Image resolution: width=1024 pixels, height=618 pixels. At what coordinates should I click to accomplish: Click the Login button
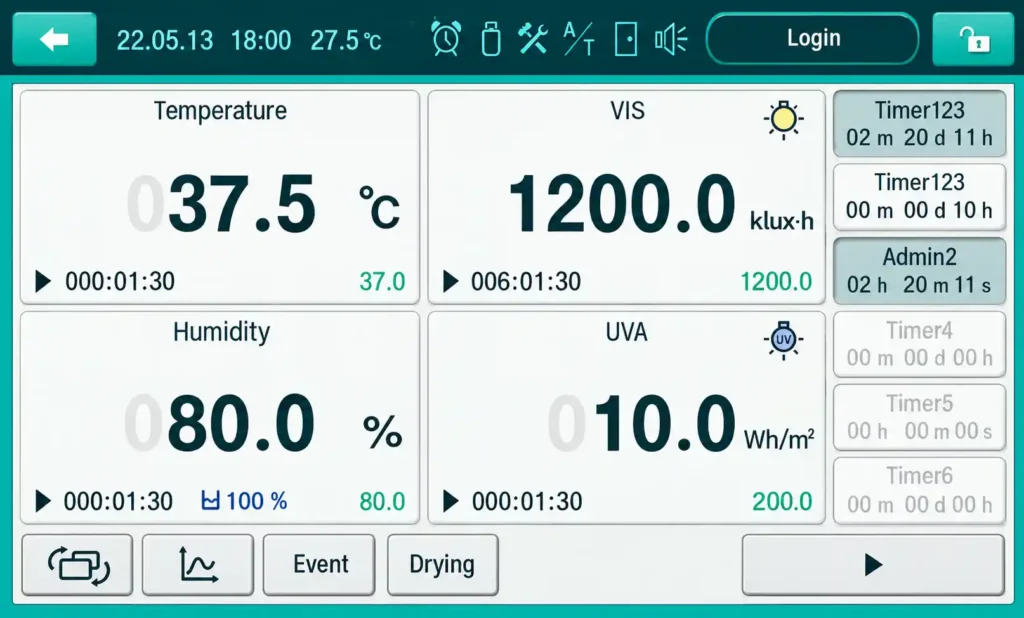pyautogui.click(x=812, y=39)
